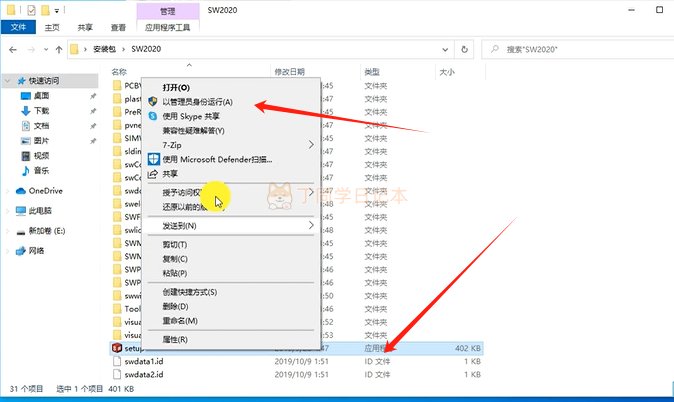Expand the 新加卷 (E:) drive node

coord(8,230)
